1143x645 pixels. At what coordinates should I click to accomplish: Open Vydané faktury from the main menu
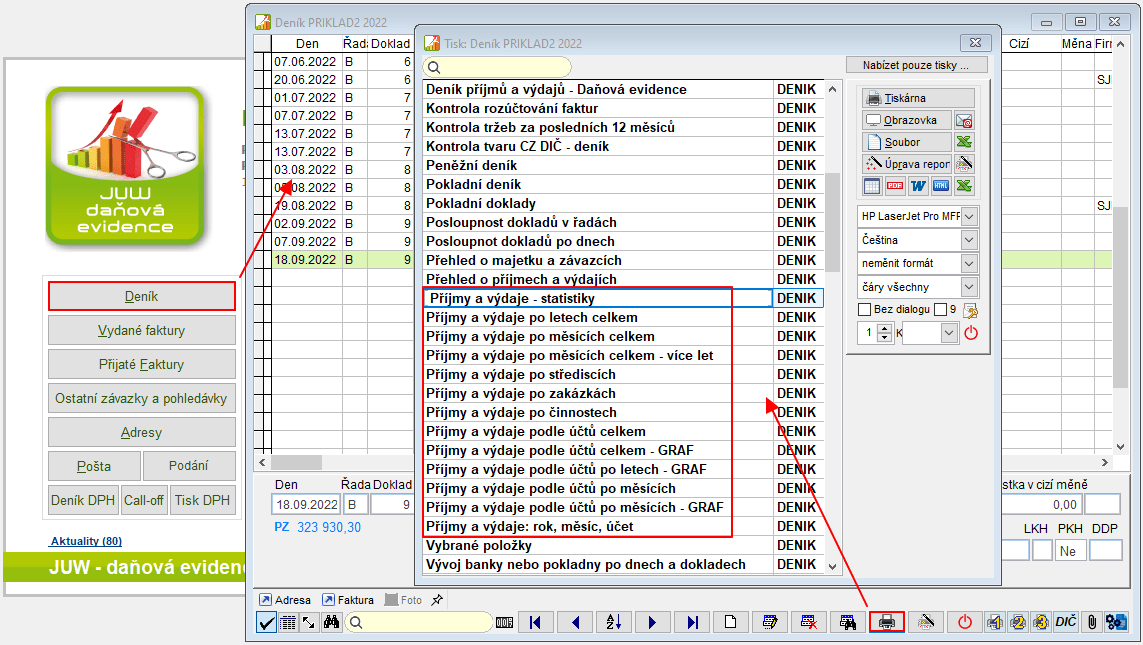[x=141, y=330]
